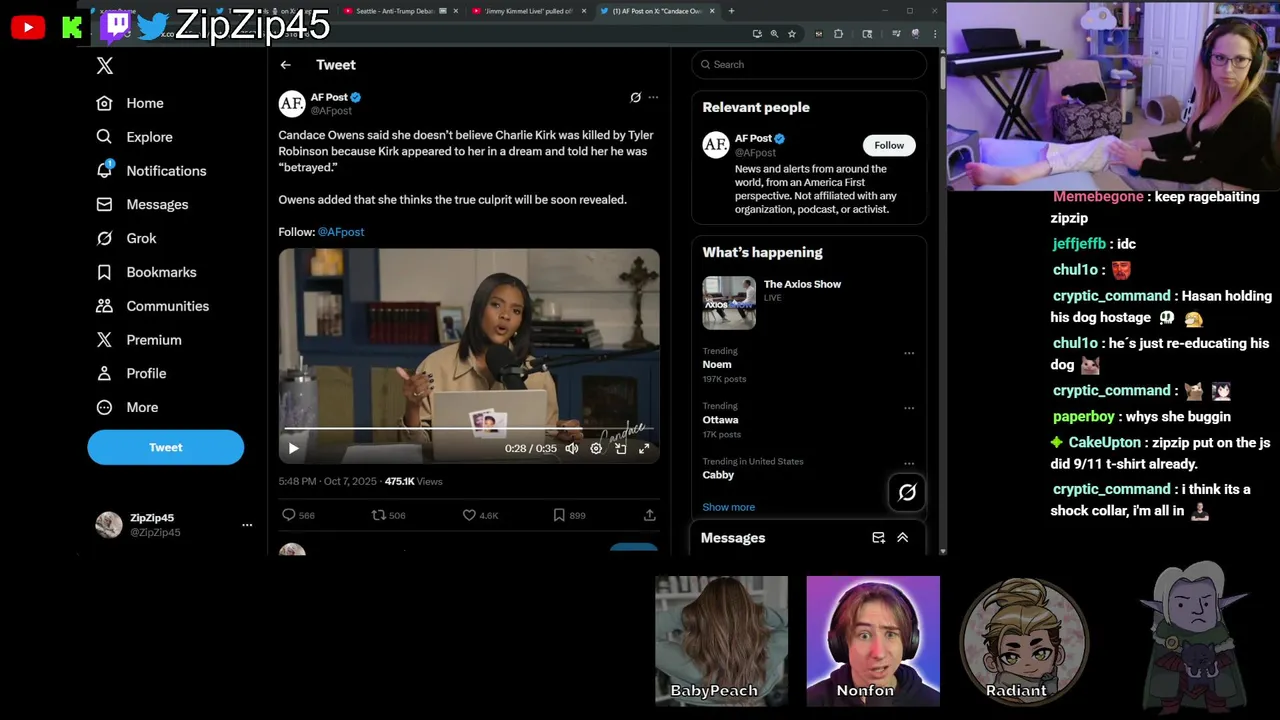The width and height of the screenshot is (1280, 720).
Task: Click the Twitch logo in stream overlay
Action: [x=116, y=25]
